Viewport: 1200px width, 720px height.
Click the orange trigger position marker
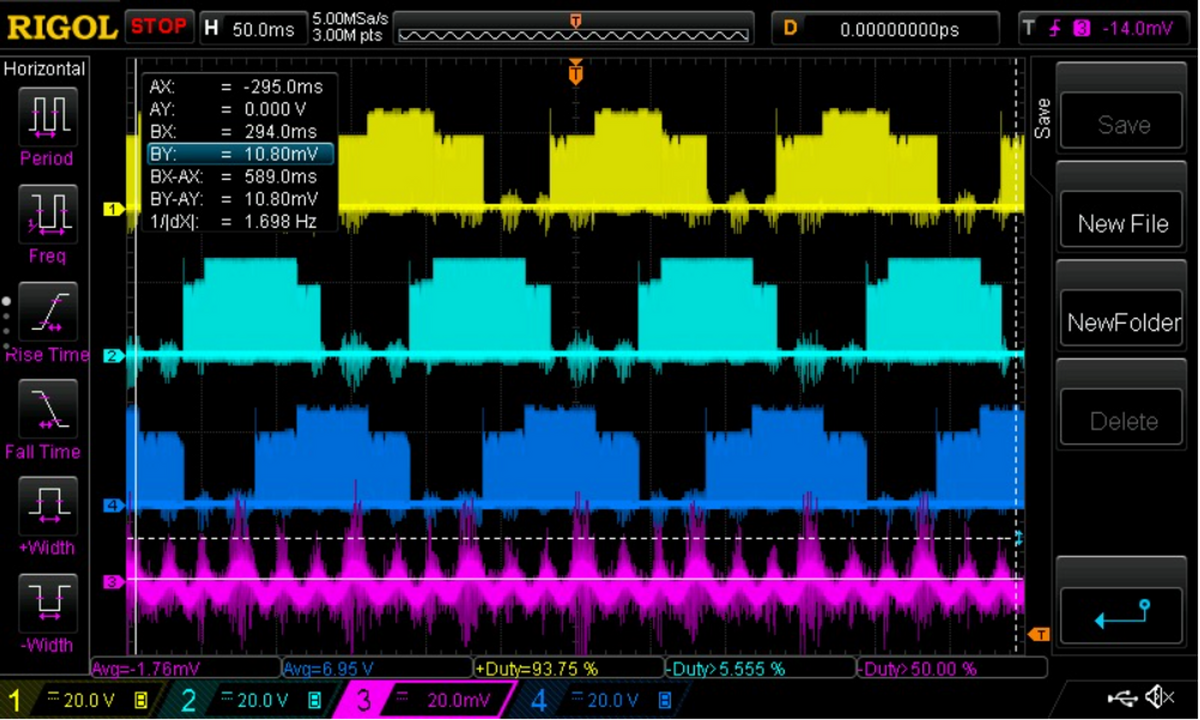pos(575,72)
